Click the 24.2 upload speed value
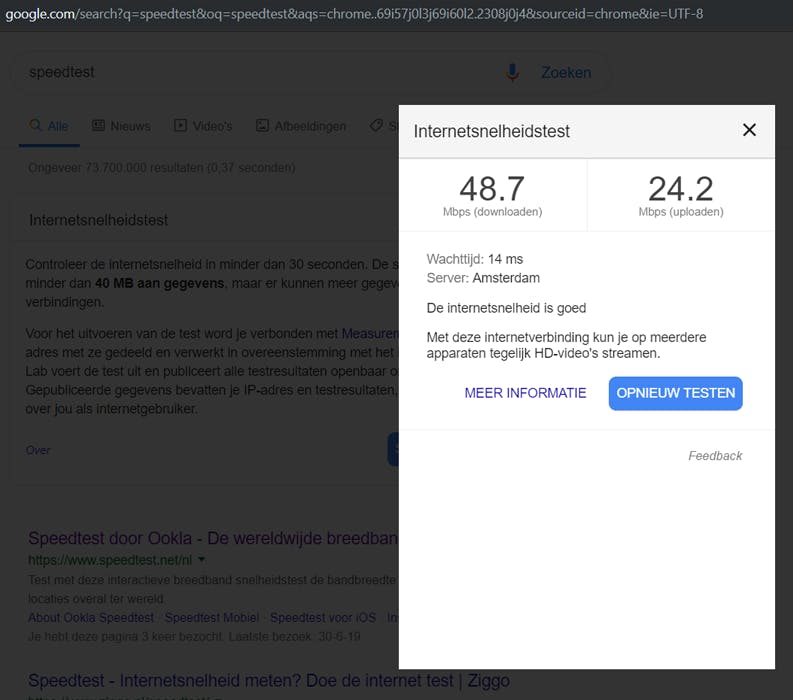This screenshot has width=793, height=700. coord(681,189)
